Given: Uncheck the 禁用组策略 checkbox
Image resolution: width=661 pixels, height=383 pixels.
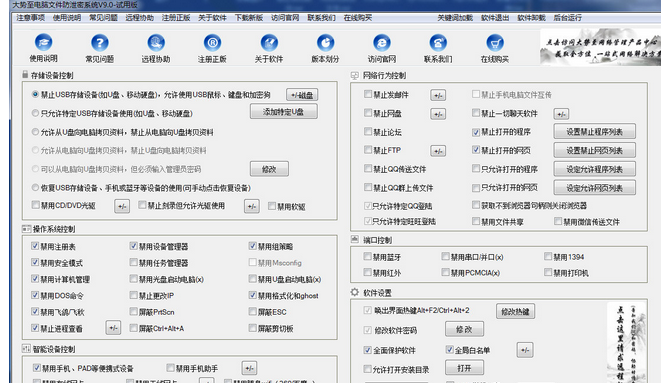Looking at the screenshot, I should [x=253, y=246].
